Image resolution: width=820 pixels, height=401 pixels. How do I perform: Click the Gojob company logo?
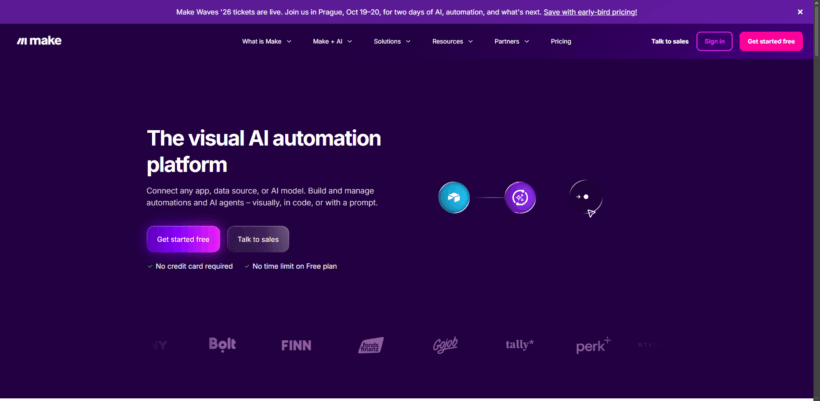445,346
